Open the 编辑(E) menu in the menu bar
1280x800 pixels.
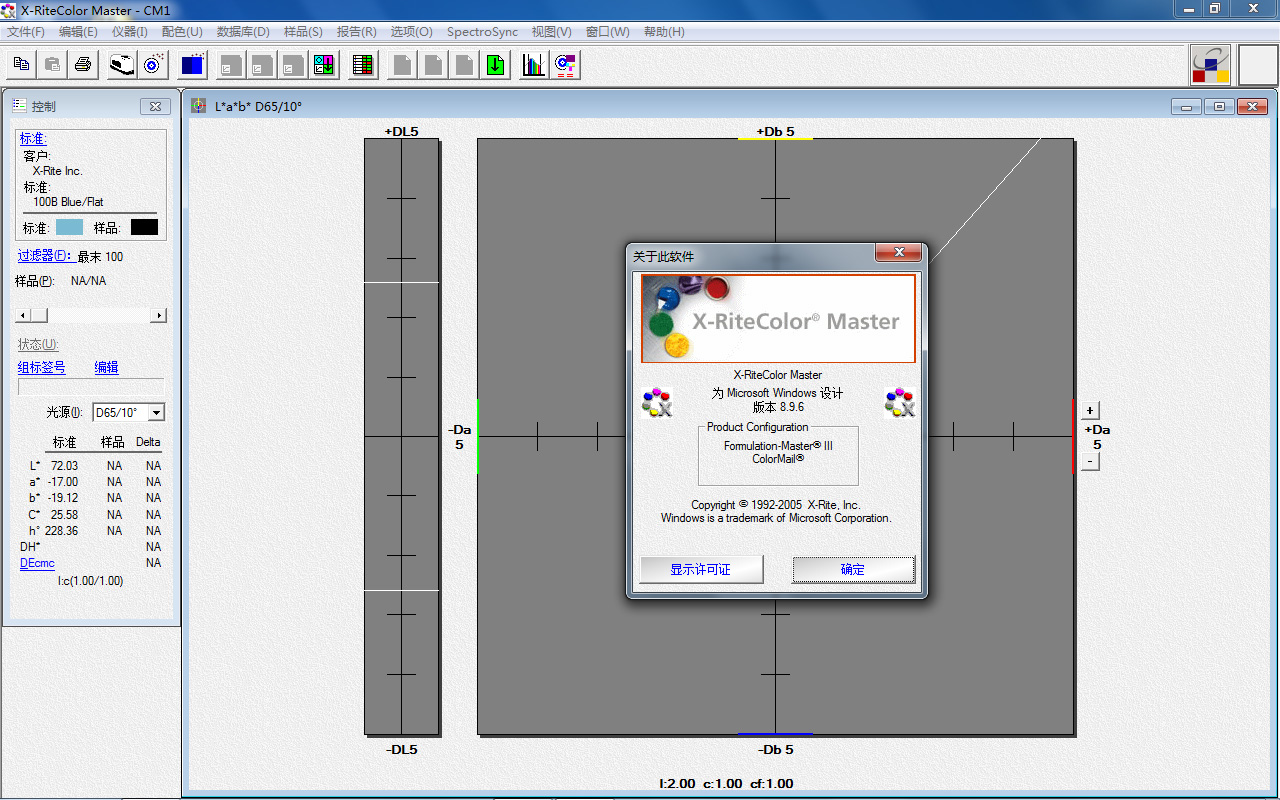(78, 32)
